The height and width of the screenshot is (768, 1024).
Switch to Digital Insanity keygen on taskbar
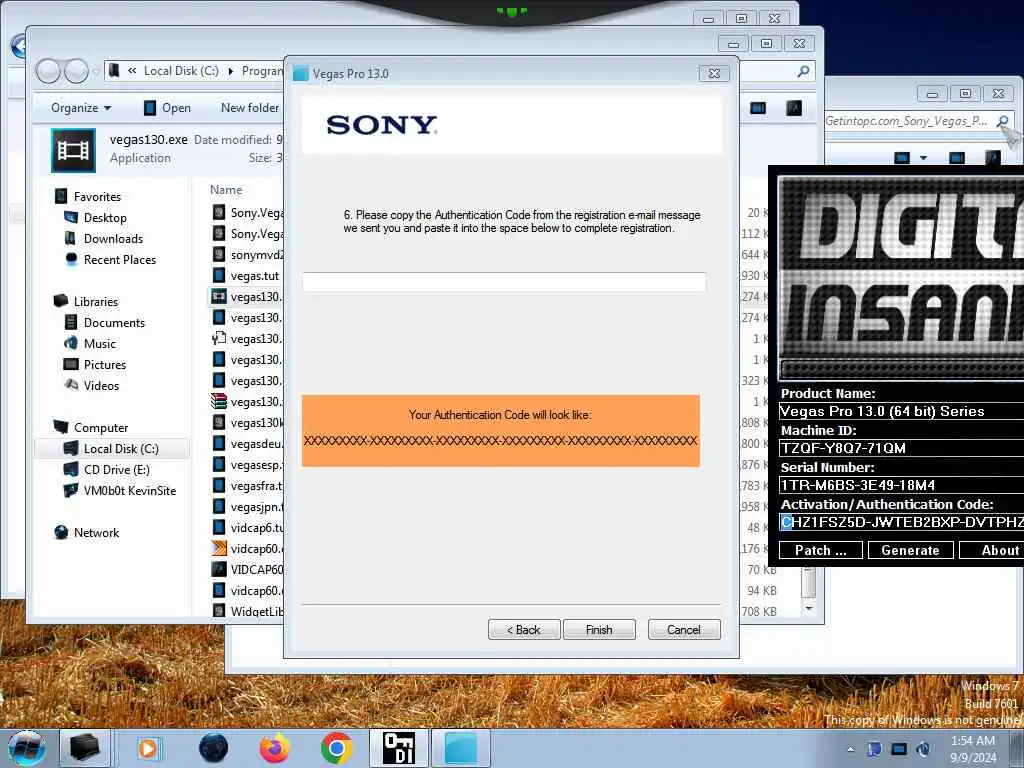coord(398,748)
